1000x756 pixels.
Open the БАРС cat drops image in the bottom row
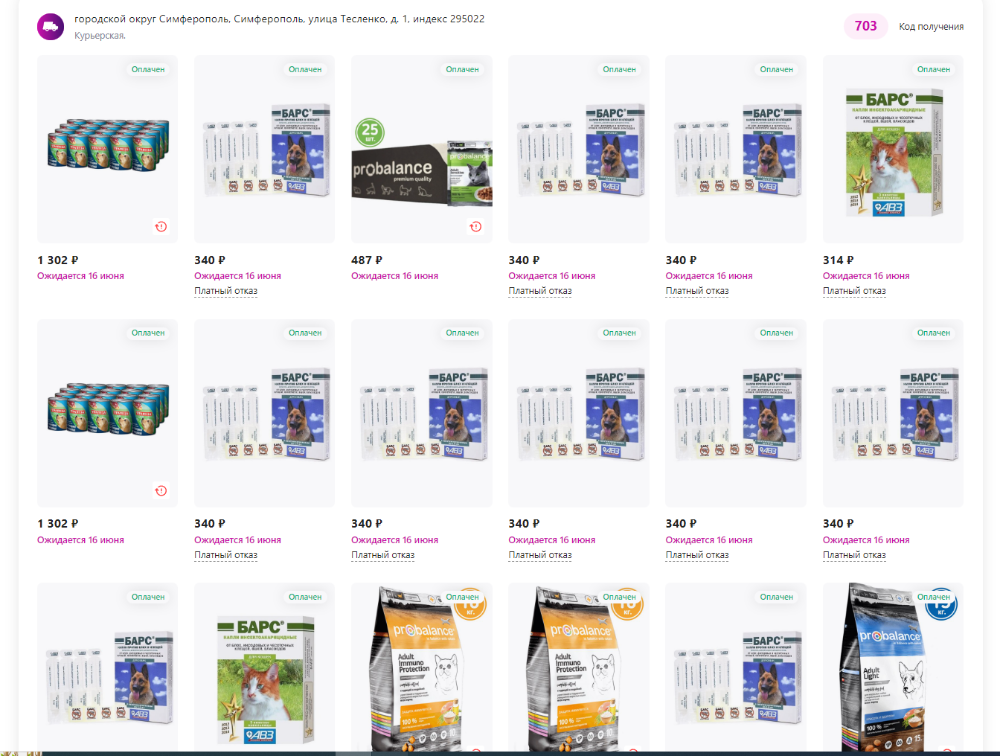(x=264, y=667)
